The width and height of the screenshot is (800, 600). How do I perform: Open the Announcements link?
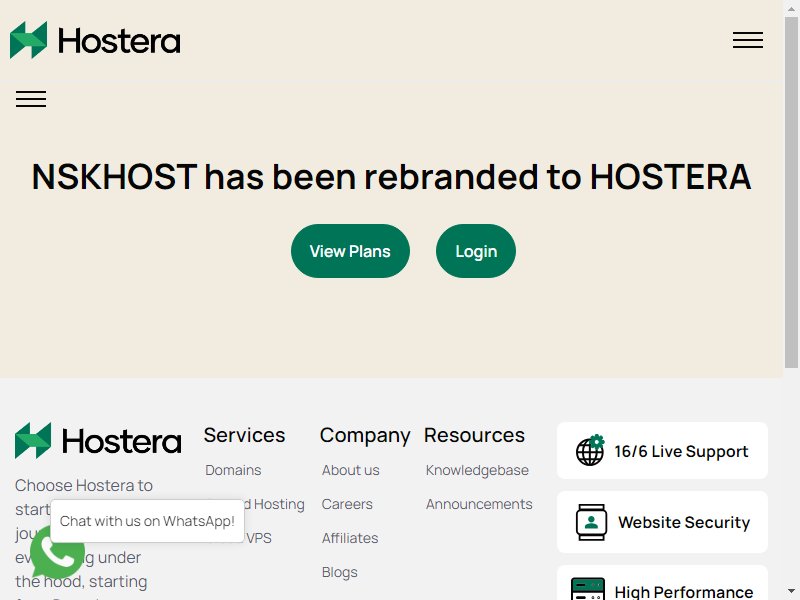point(479,504)
